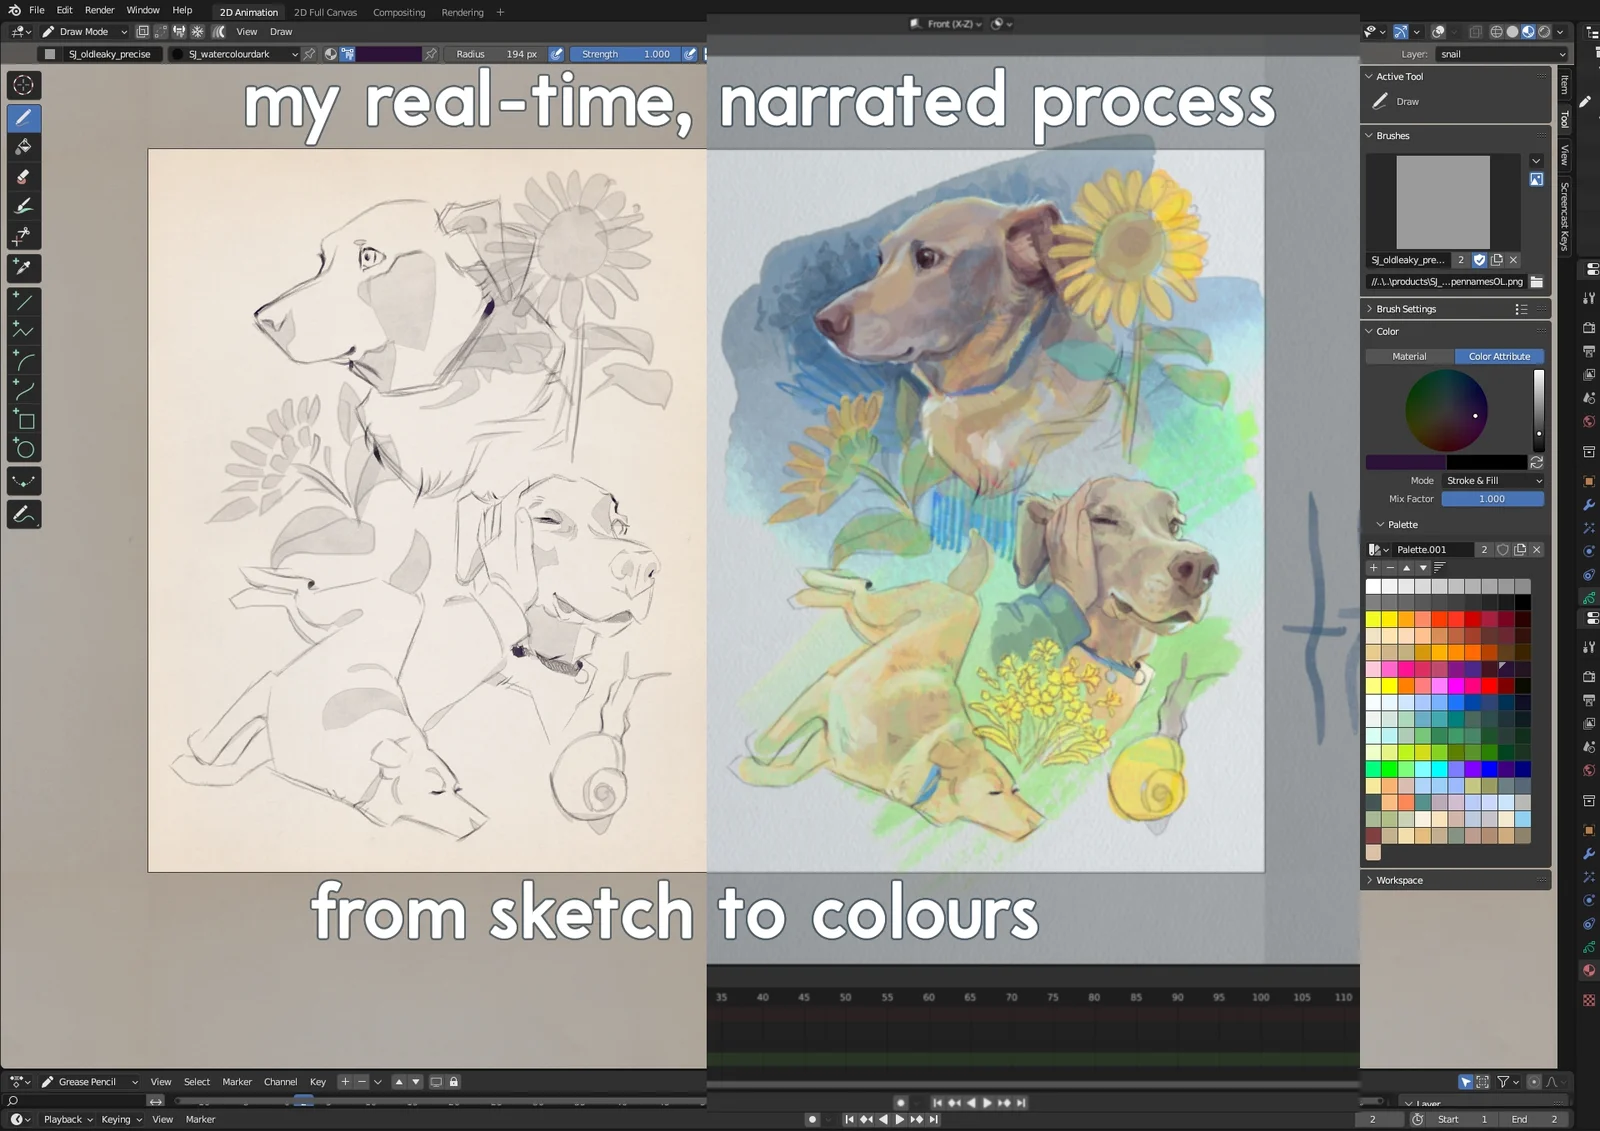The height and width of the screenshot is (1131, 1600).
Task: Toggle Radius pen pressure sensitivity
Action: 556,54
